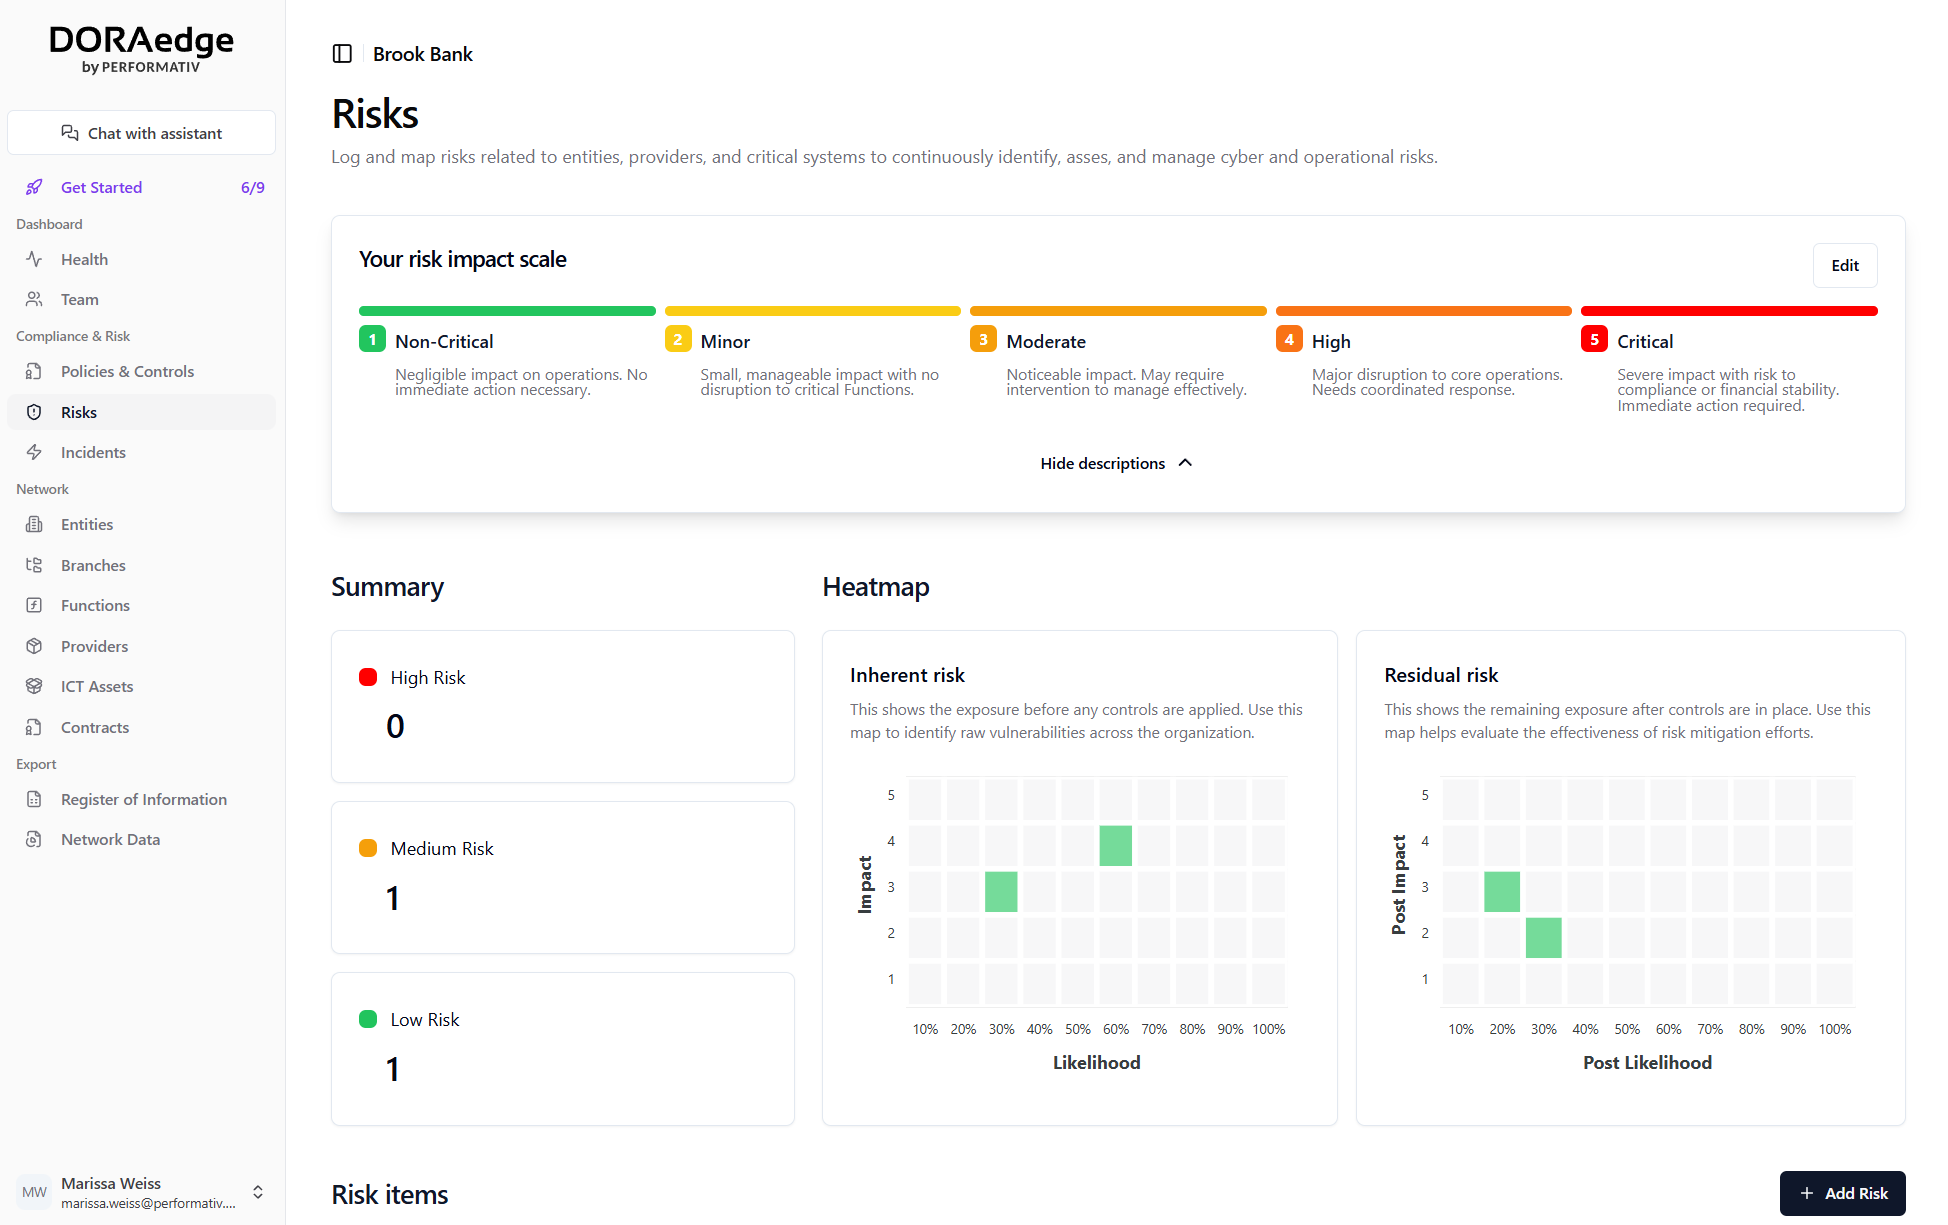Click the Edit button for risk impact scale
Viewport: 1948px width, 1225px height.
click(x=1845, y=265)
